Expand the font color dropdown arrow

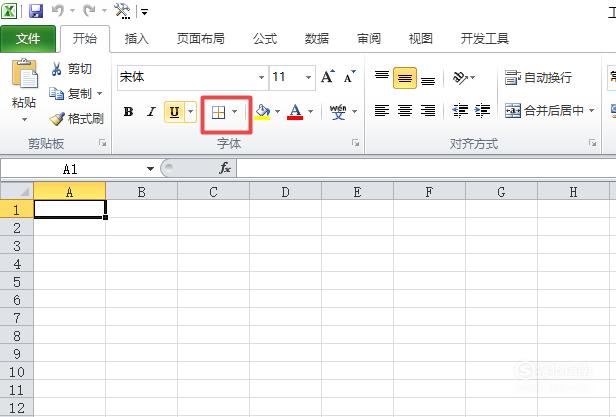(x=310, y=112)
